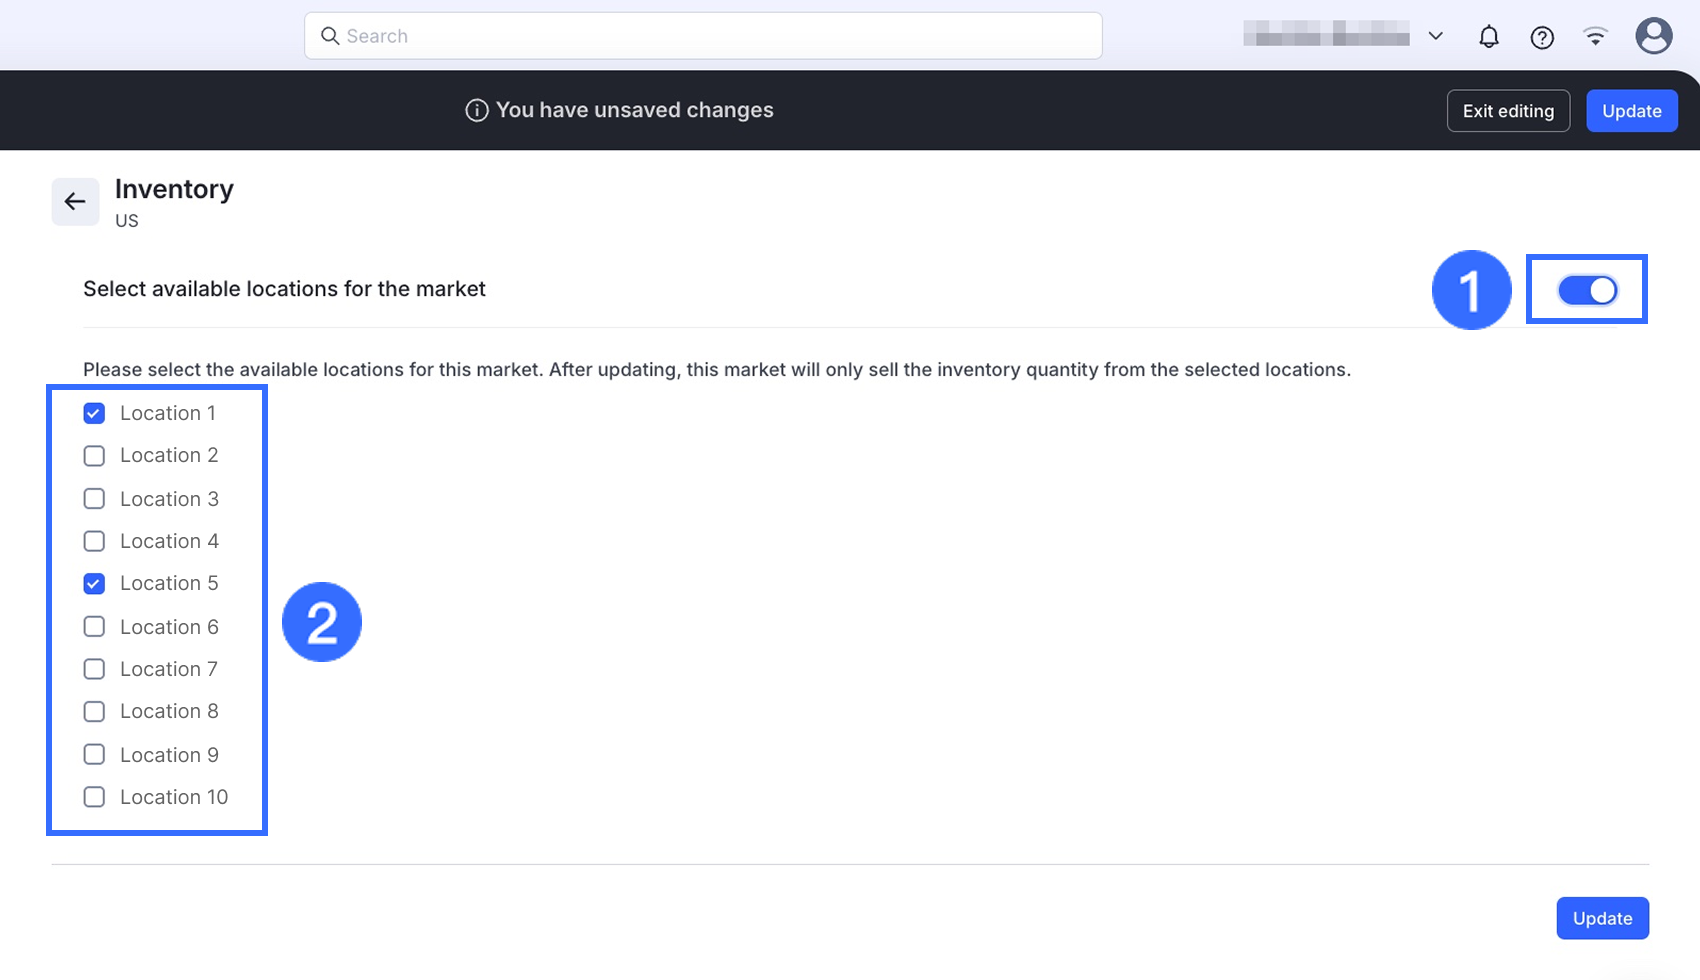The height and width of the screenshot is (980, 1700).
Task: Uncheck the Location 5 checkbox
Action: point(94,583)
